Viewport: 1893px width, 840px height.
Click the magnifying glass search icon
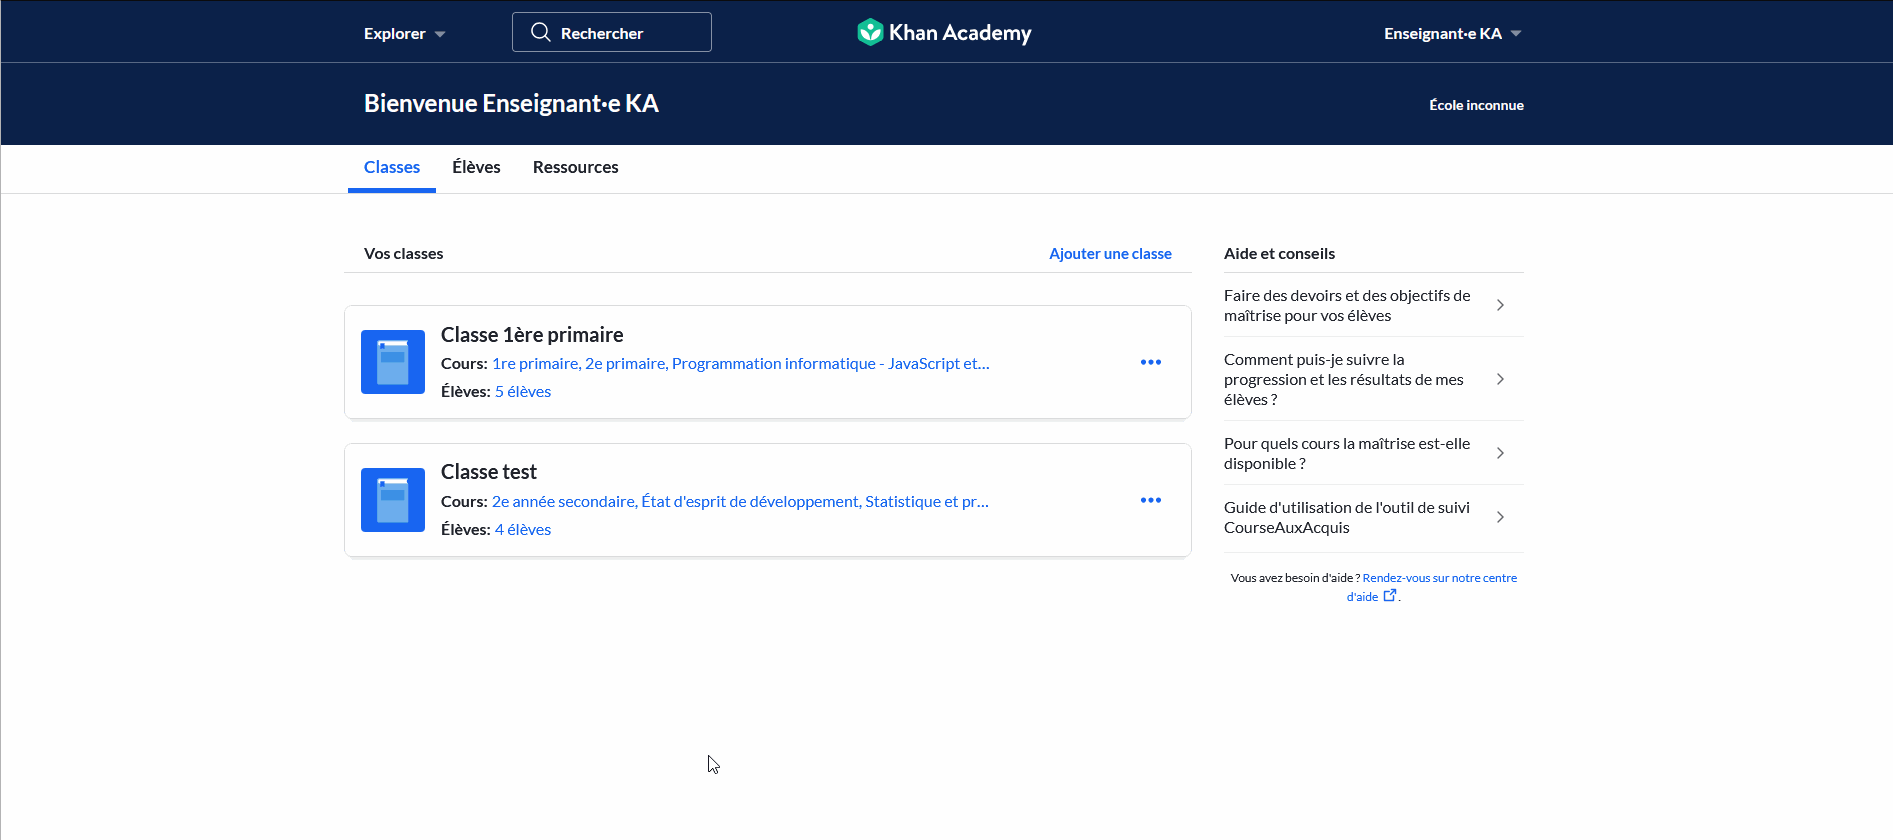[541, 32]
